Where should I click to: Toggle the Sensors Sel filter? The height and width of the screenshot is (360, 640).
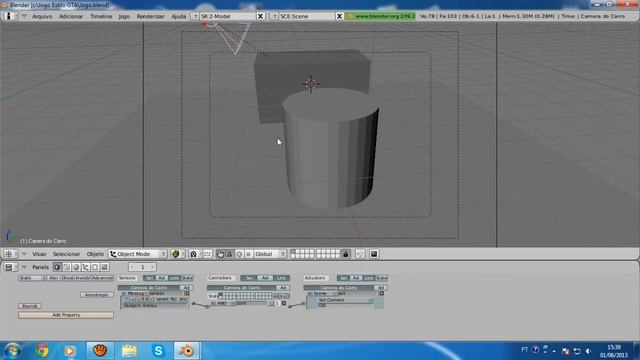pos(149,278)
